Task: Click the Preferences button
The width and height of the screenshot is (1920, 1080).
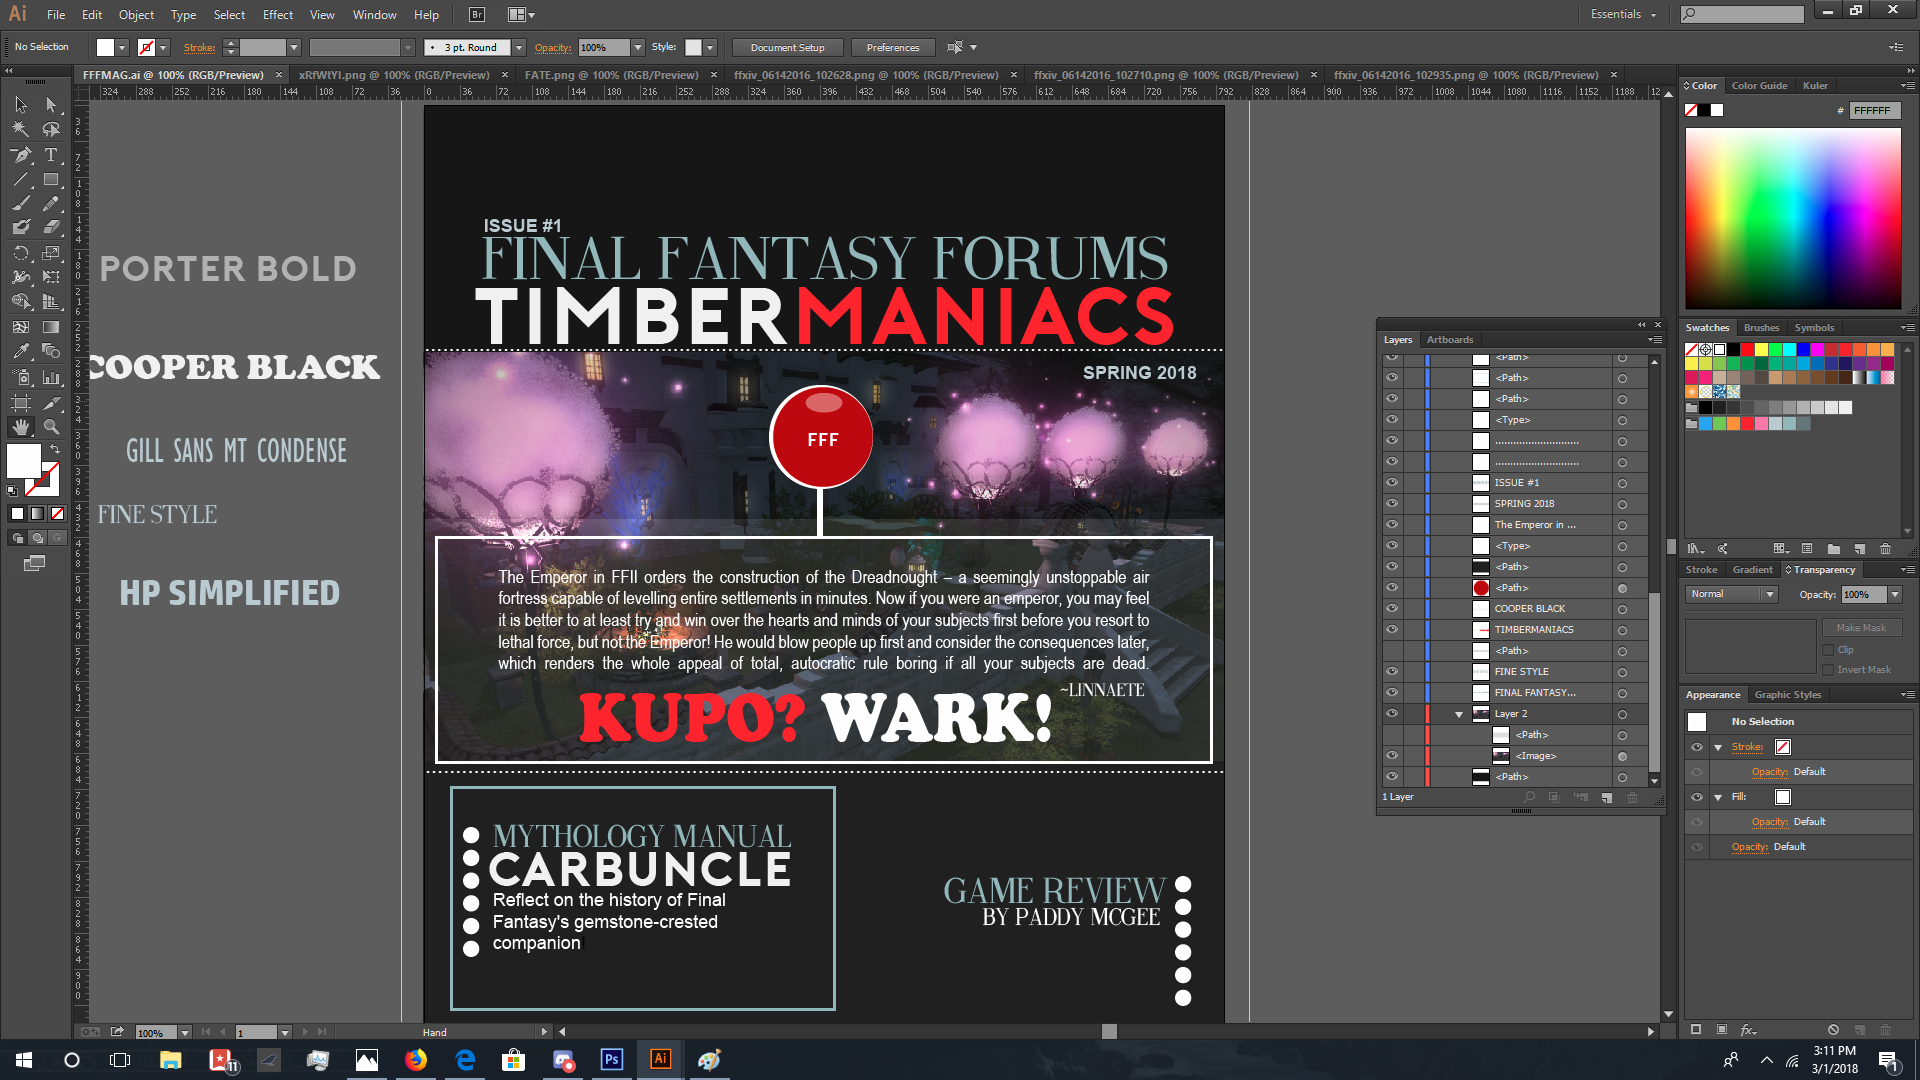Action: [892, 47]
